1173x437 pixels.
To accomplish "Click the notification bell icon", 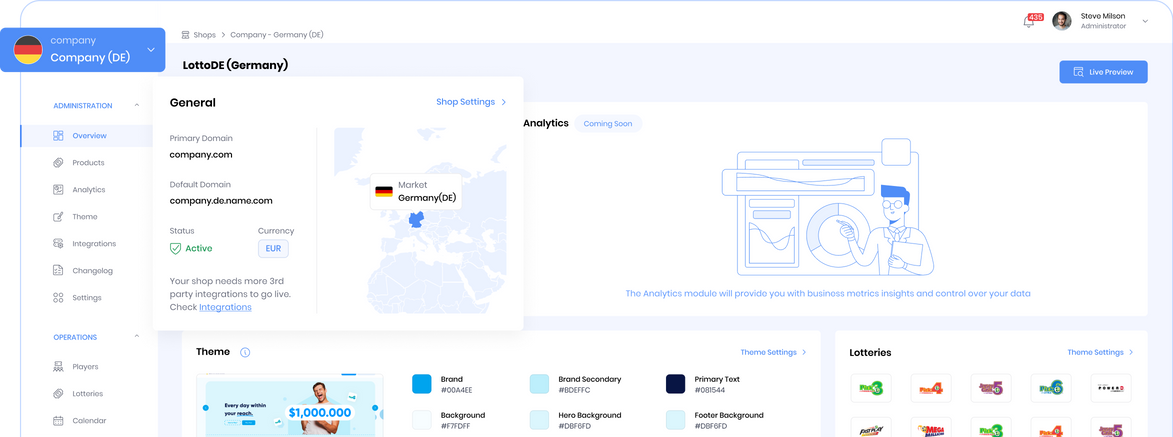I will pos(1029,21).
